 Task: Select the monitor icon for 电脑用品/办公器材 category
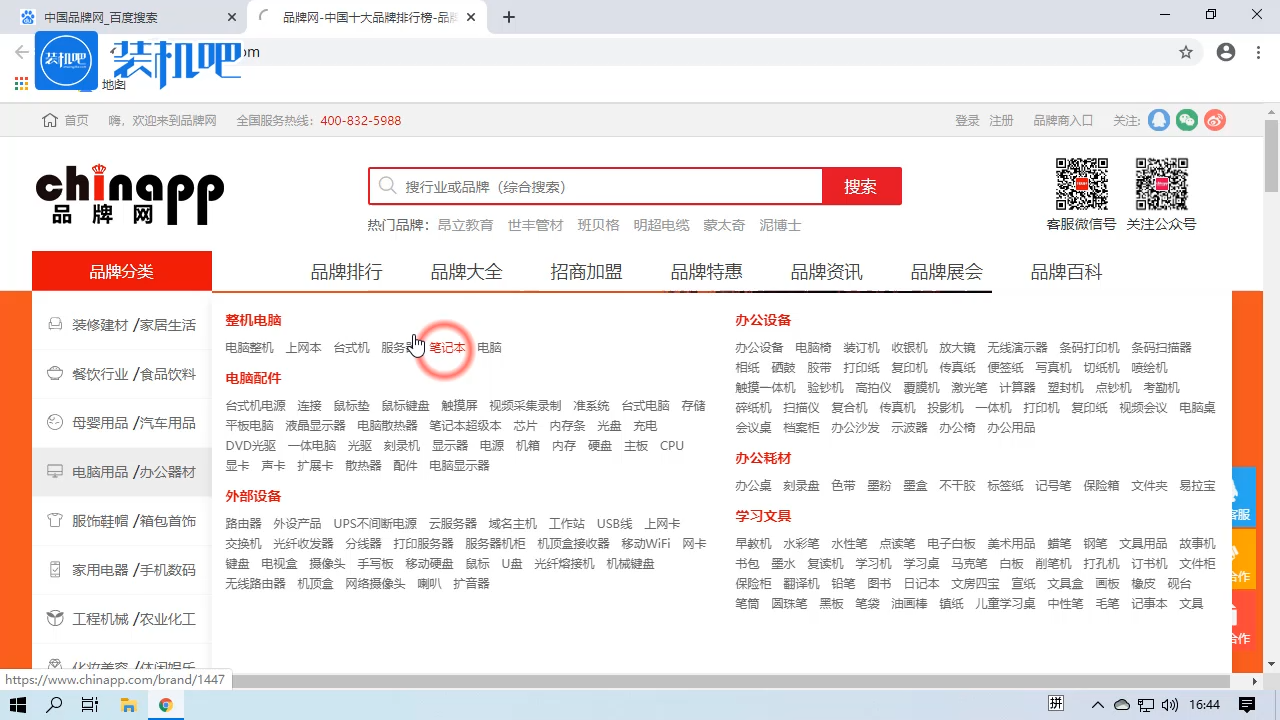55,471
